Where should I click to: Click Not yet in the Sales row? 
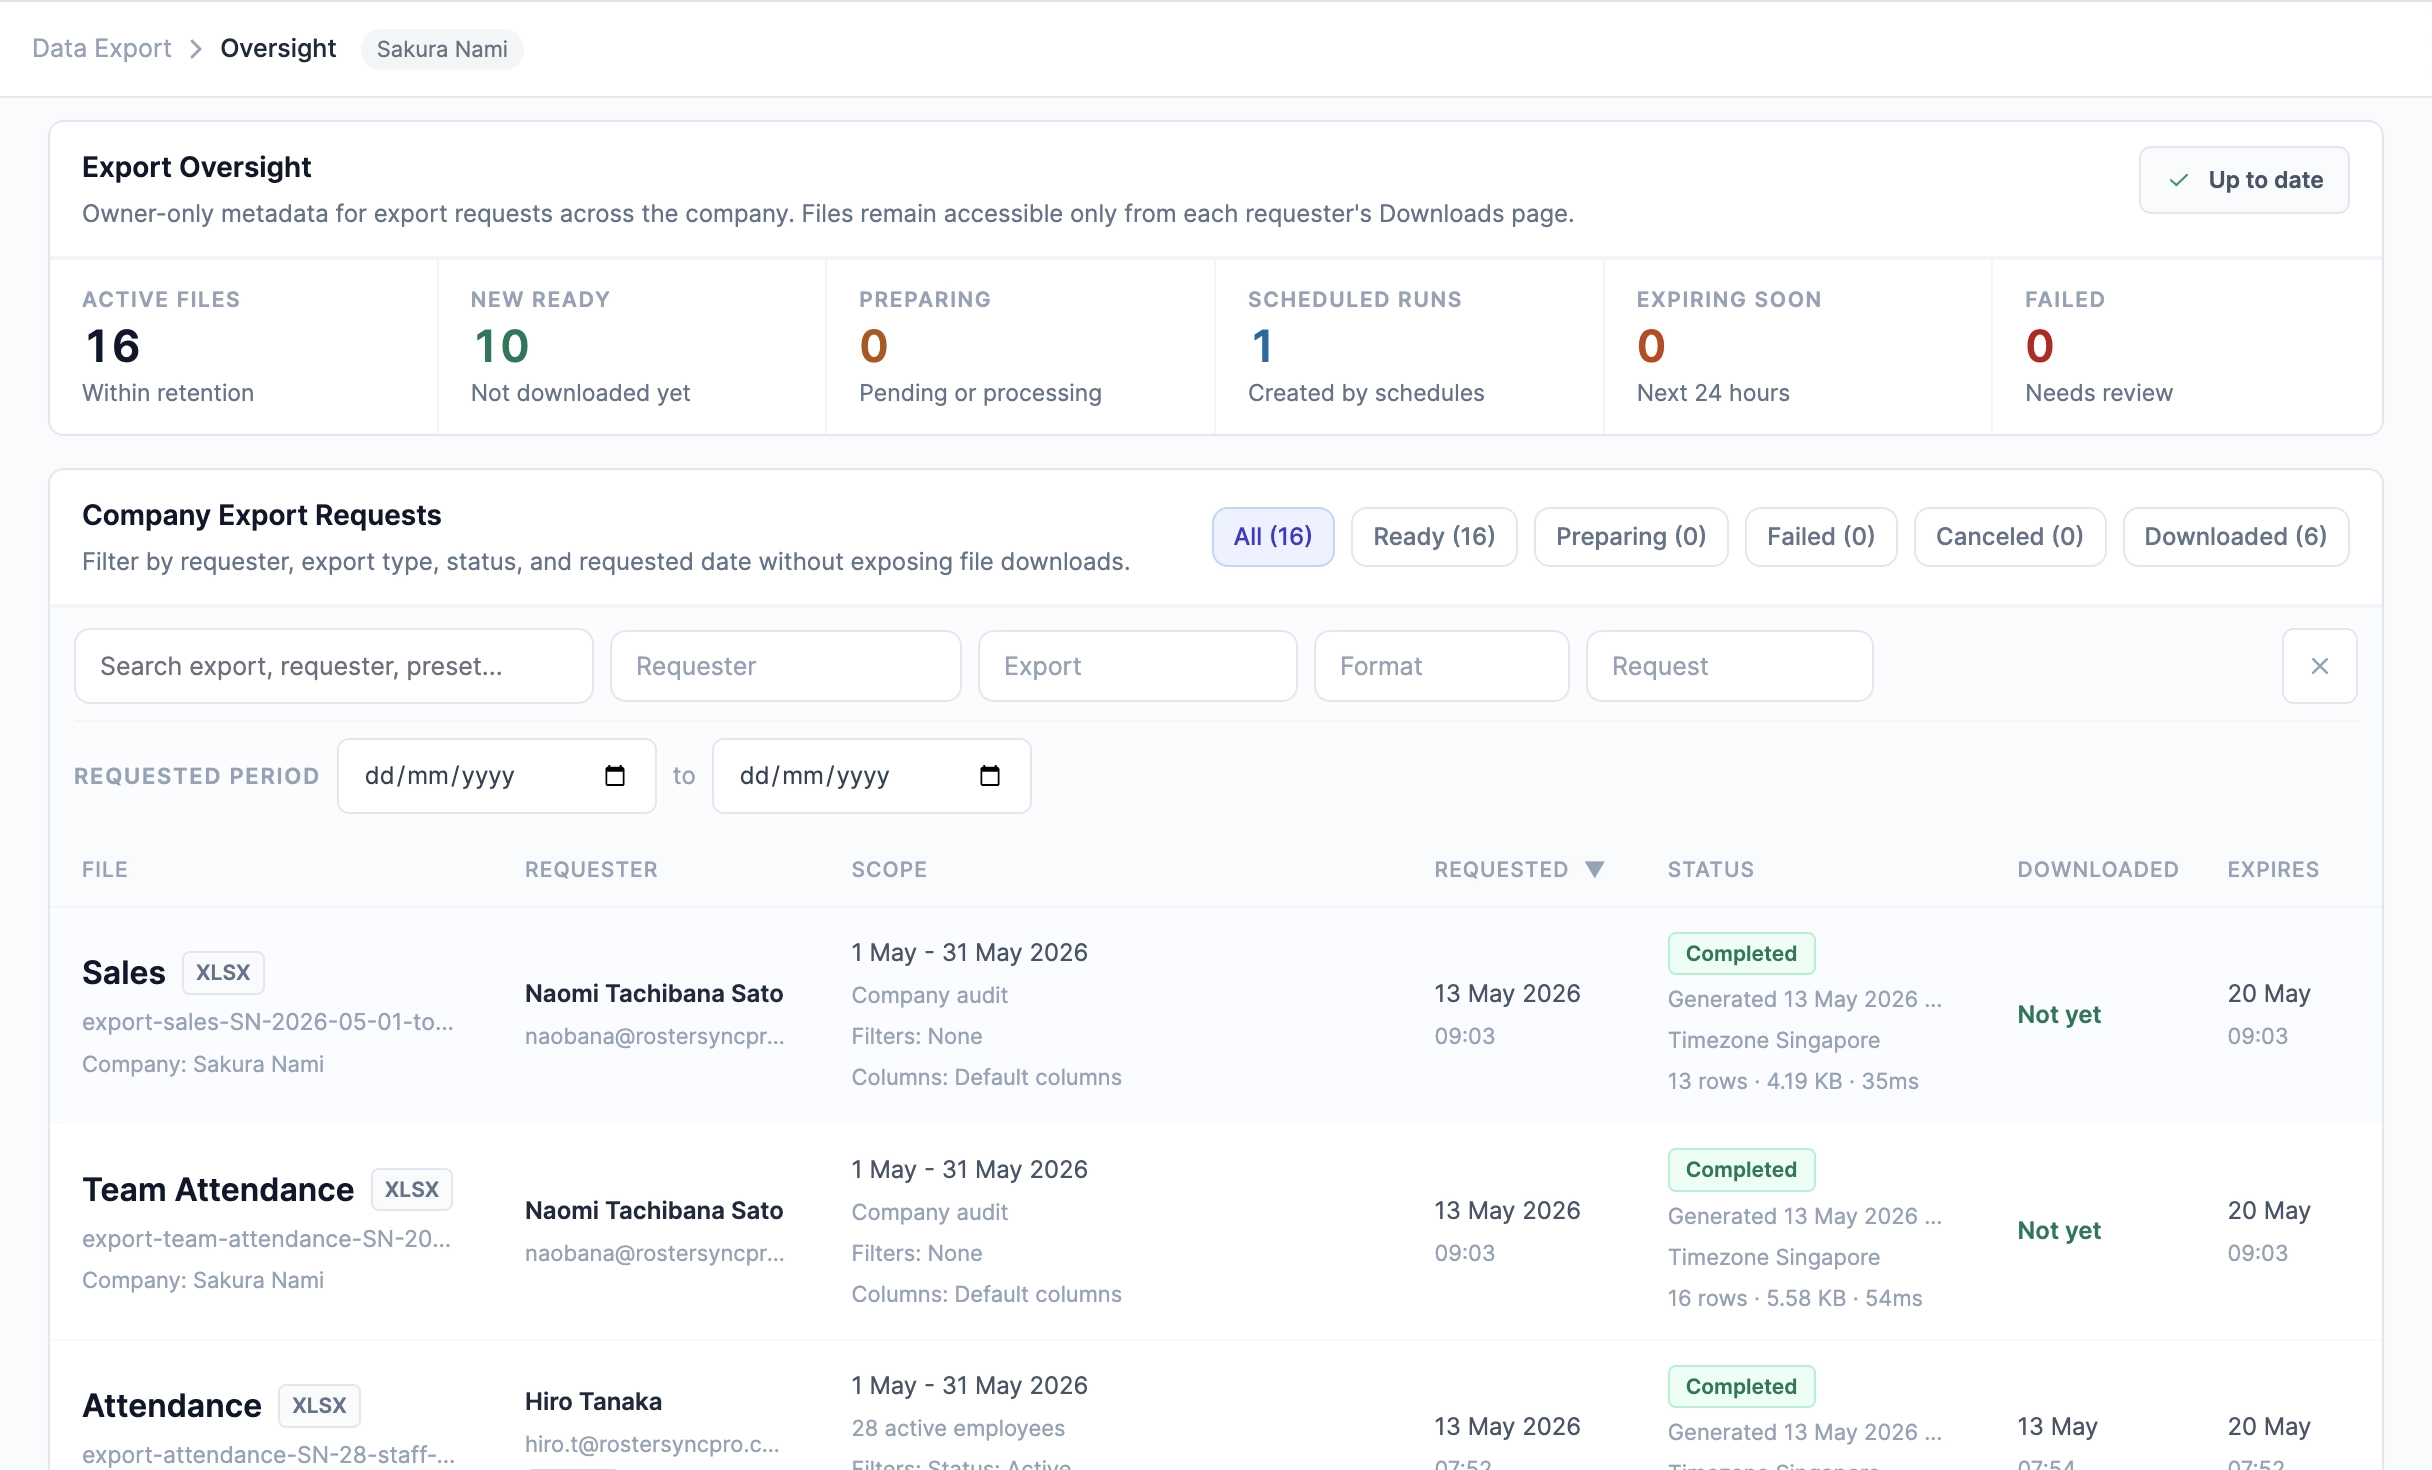click(2059, 1015)
